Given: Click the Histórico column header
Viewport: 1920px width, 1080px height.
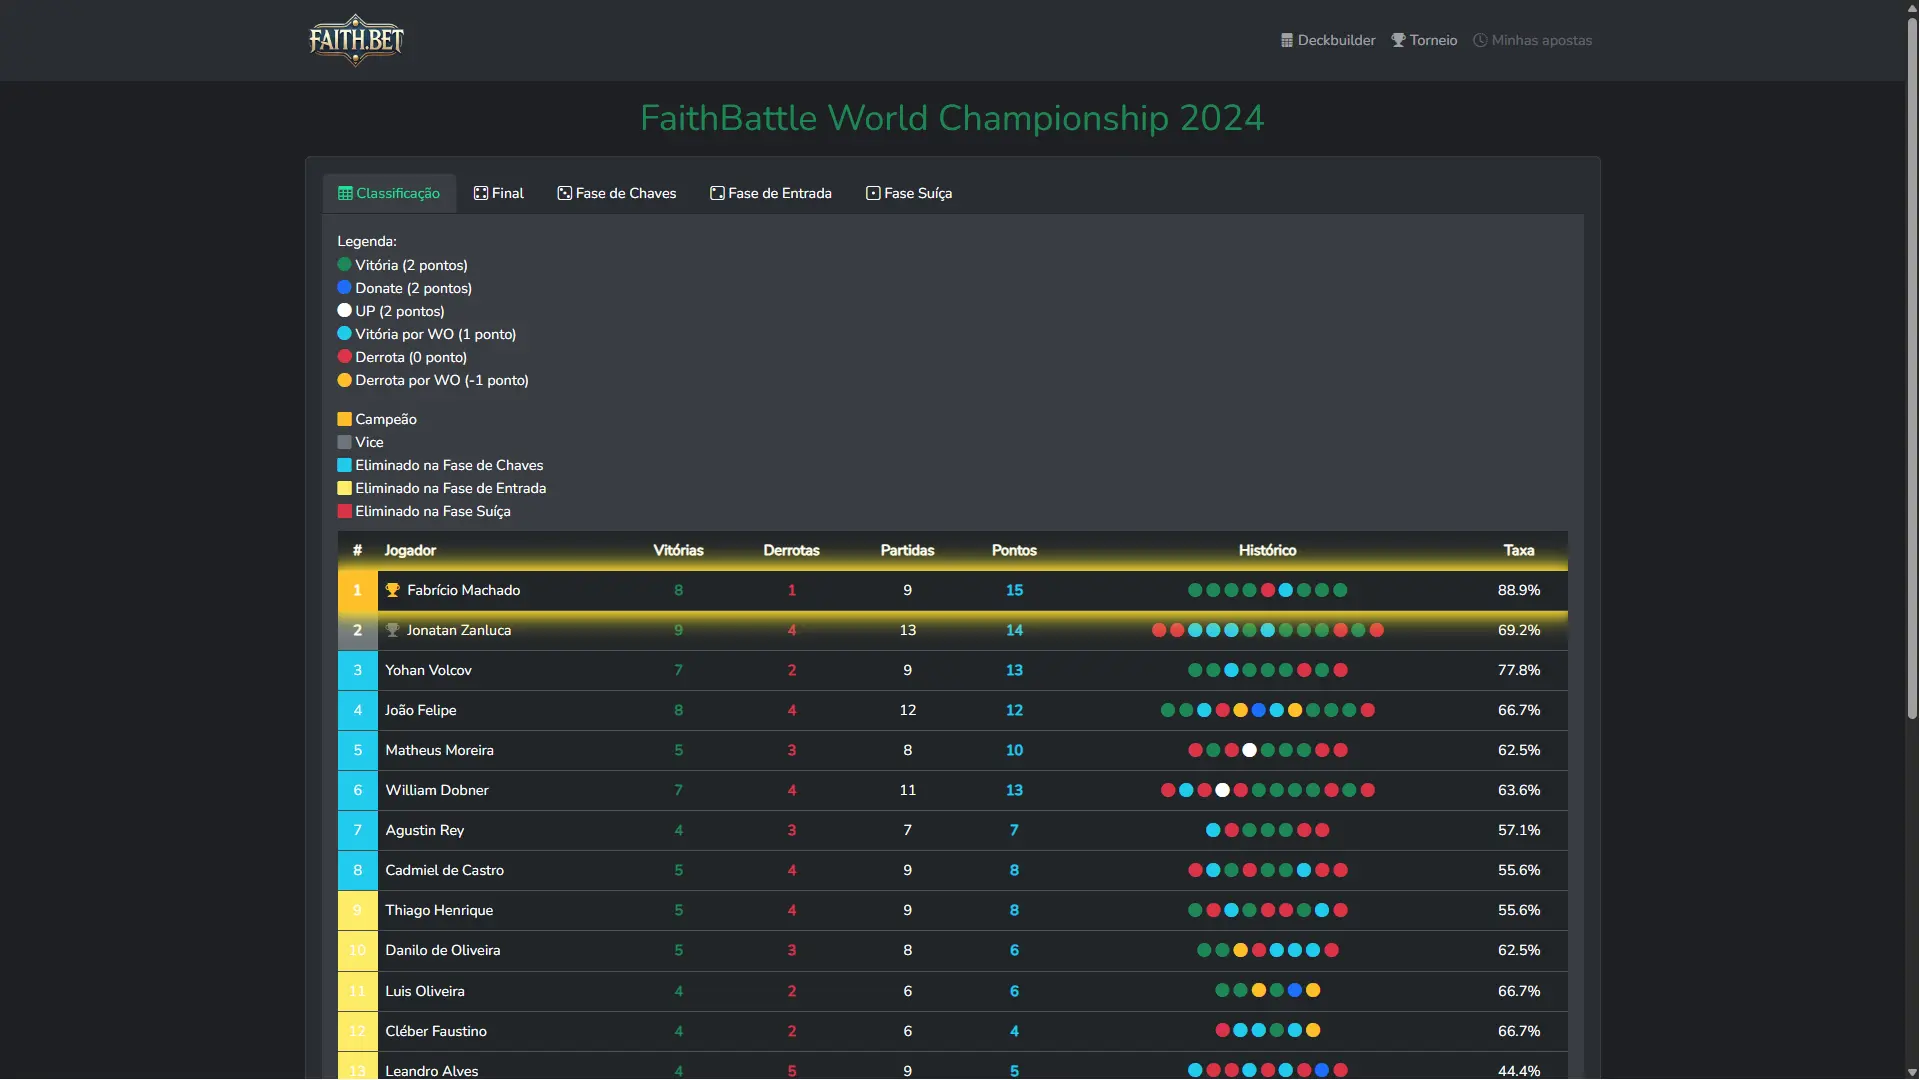Looking at the screenshot, I should (x=1267, y=551).
